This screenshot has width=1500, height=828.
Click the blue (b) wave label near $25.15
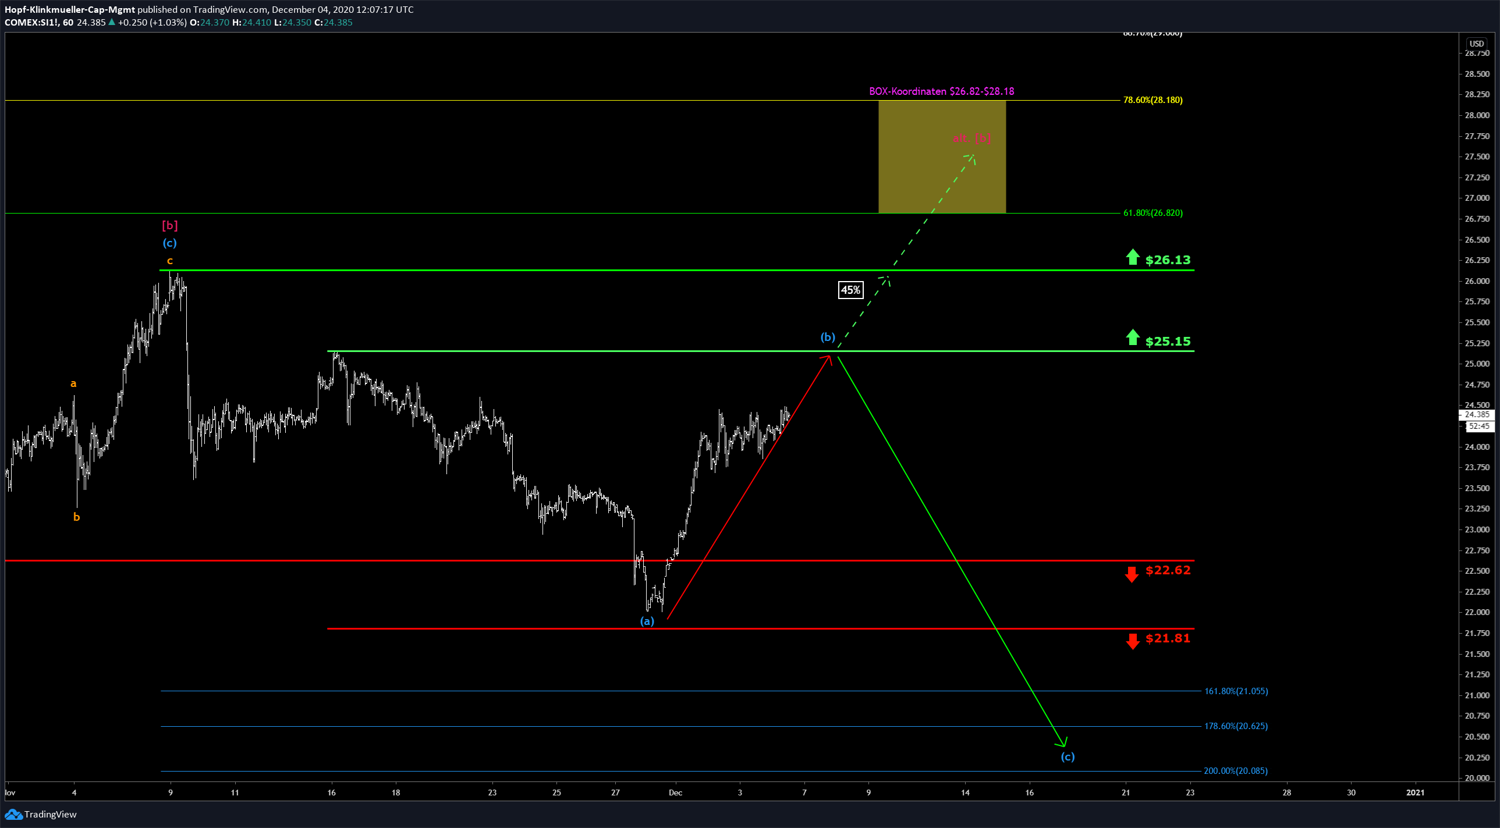click(x=828, y=337)
